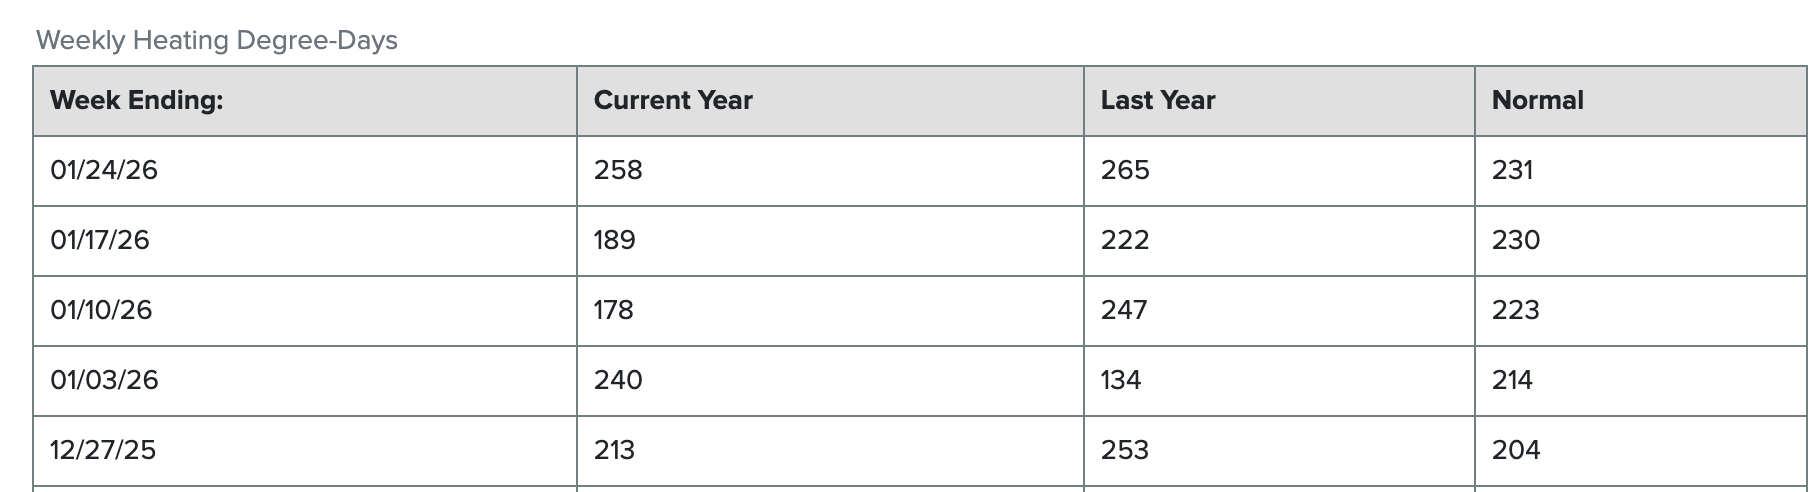Click the Normal column header
Screen dimensions: 1816x492
pyautogui.click(x=1537, y=101)
